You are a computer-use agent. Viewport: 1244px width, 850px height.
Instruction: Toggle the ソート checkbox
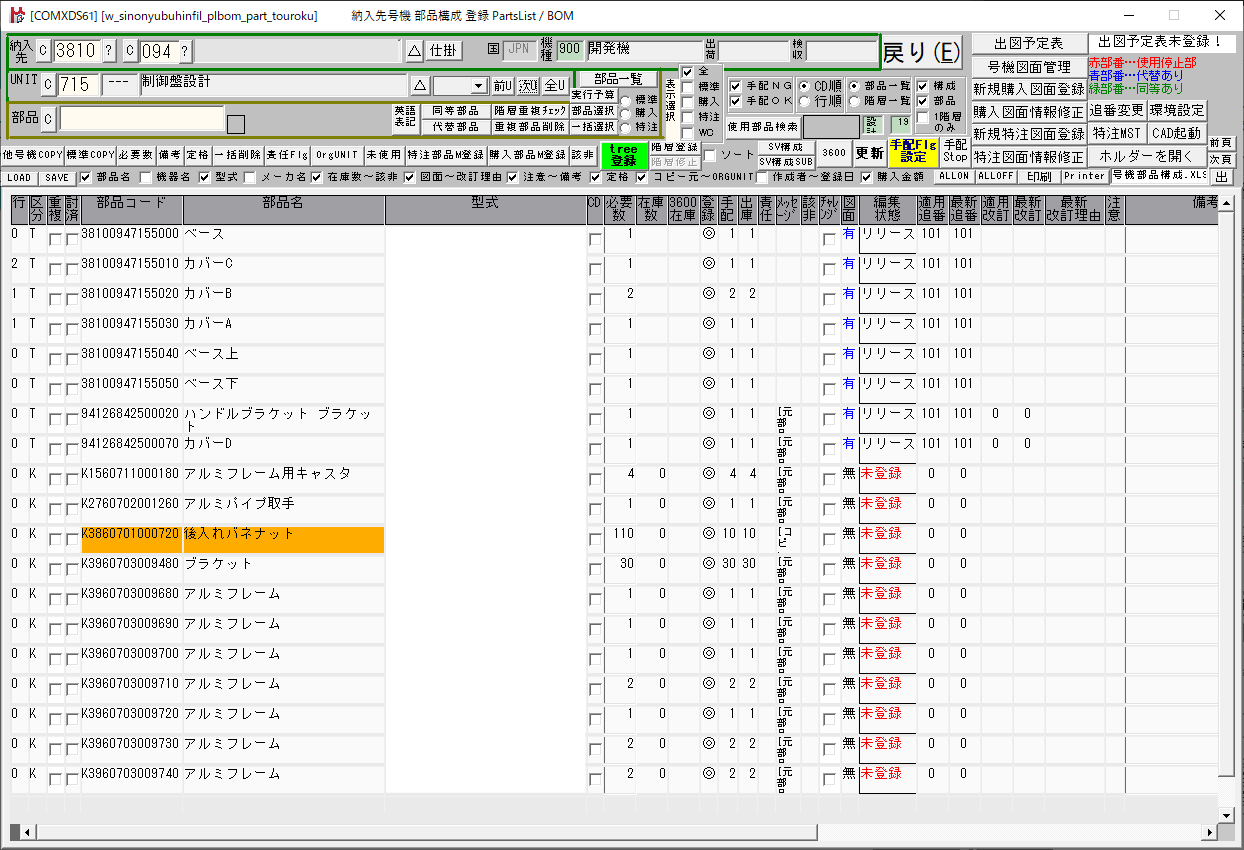click(x=710, y=155)
